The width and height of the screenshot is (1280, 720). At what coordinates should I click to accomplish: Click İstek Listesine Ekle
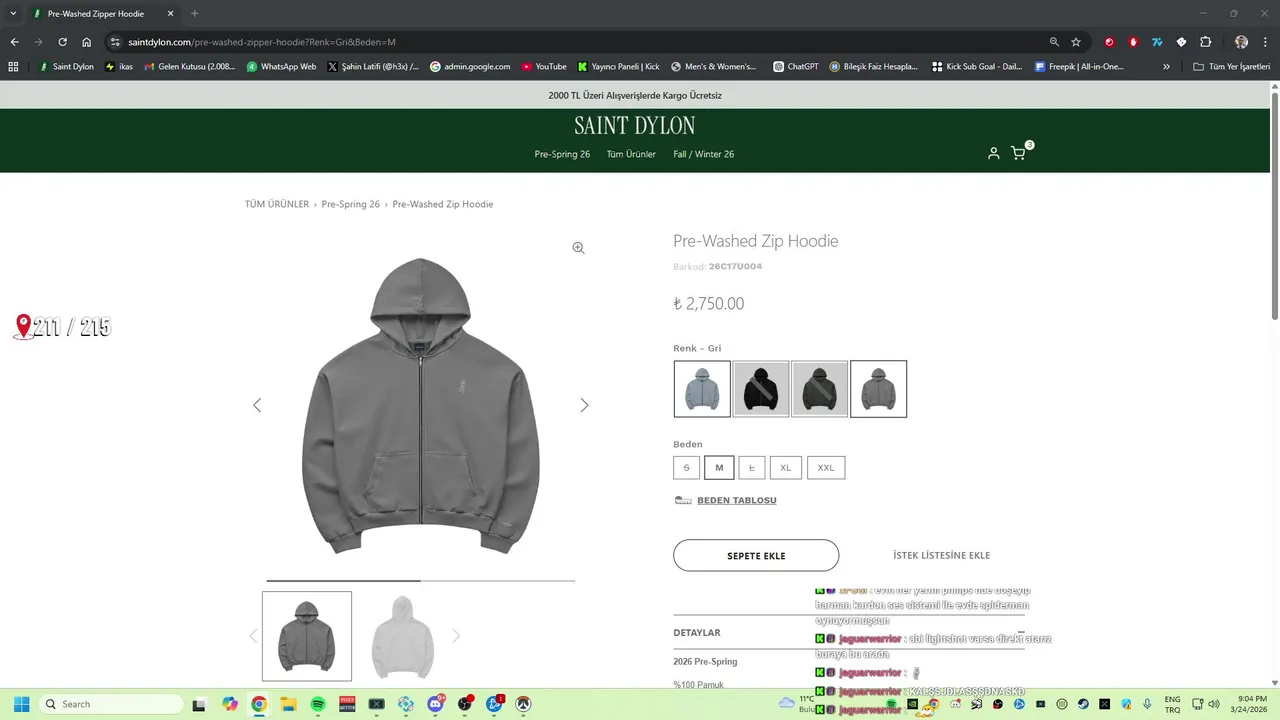941,555
